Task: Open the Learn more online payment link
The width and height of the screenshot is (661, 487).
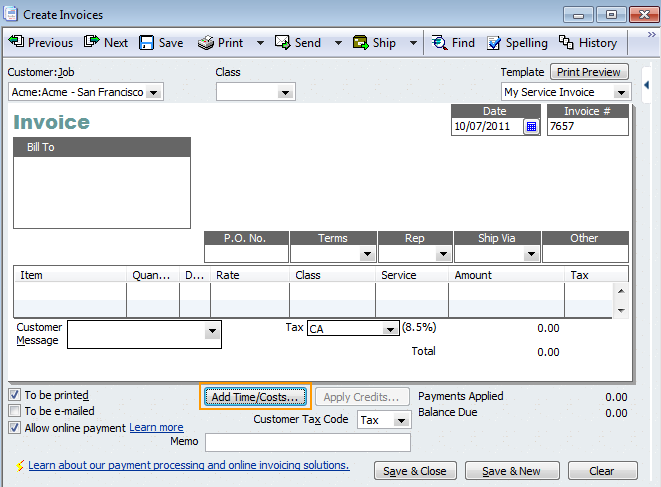Action: pyautogui.click(x=156, y=428)
